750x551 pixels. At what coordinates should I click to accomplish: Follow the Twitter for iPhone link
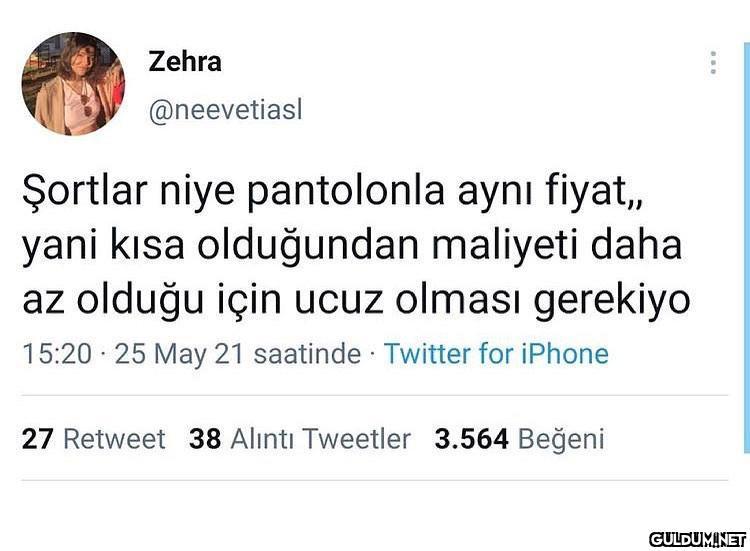coord(496,354)
